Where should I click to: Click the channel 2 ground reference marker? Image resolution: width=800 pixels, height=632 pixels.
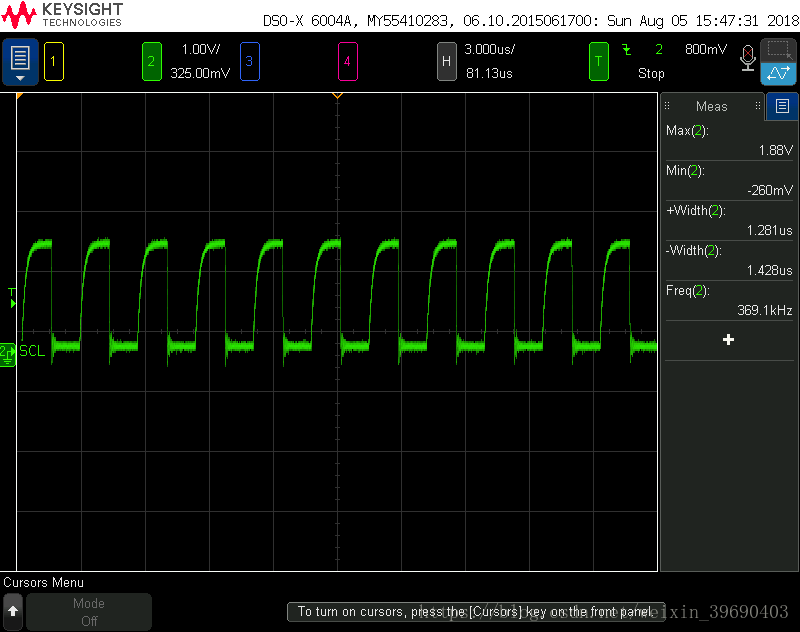(x=8, y=355)
